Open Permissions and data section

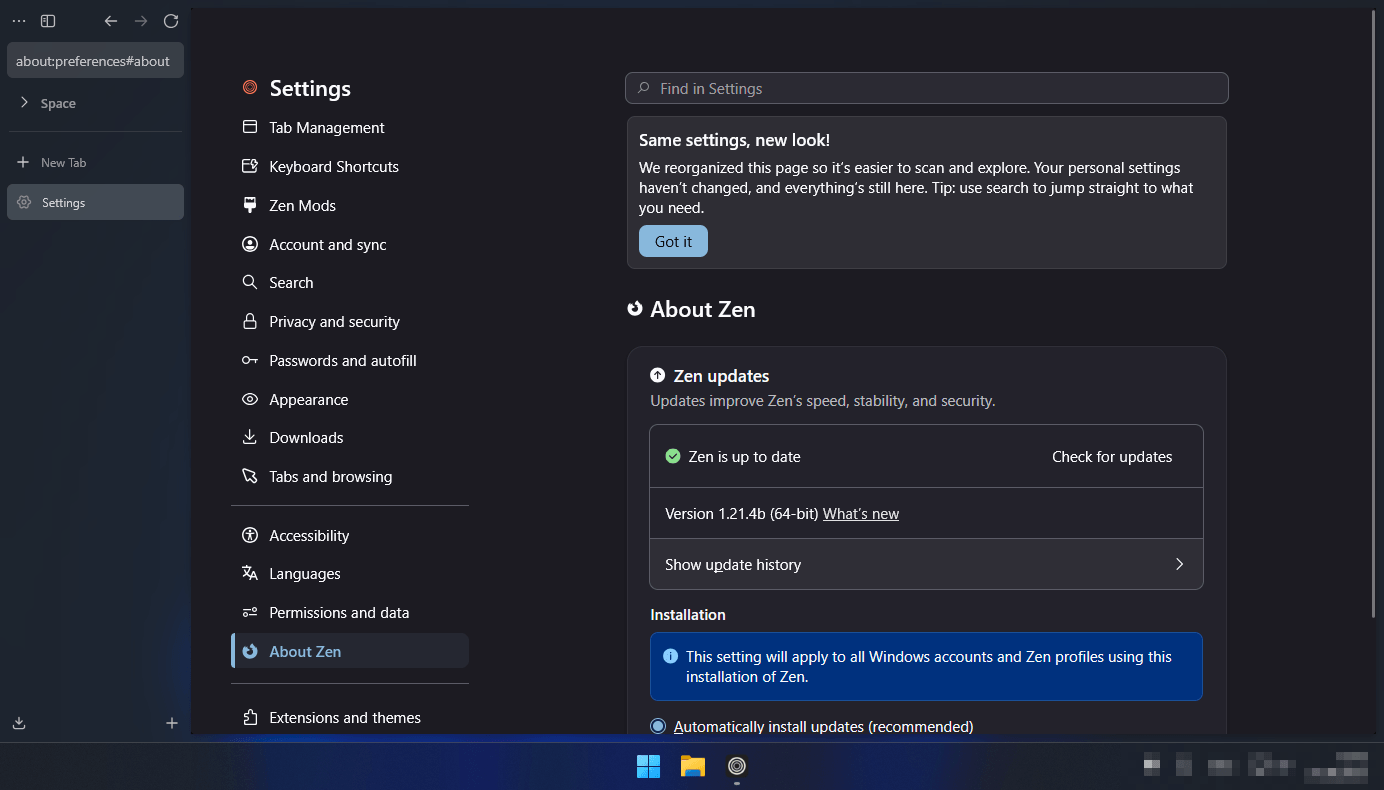point(350,612)
